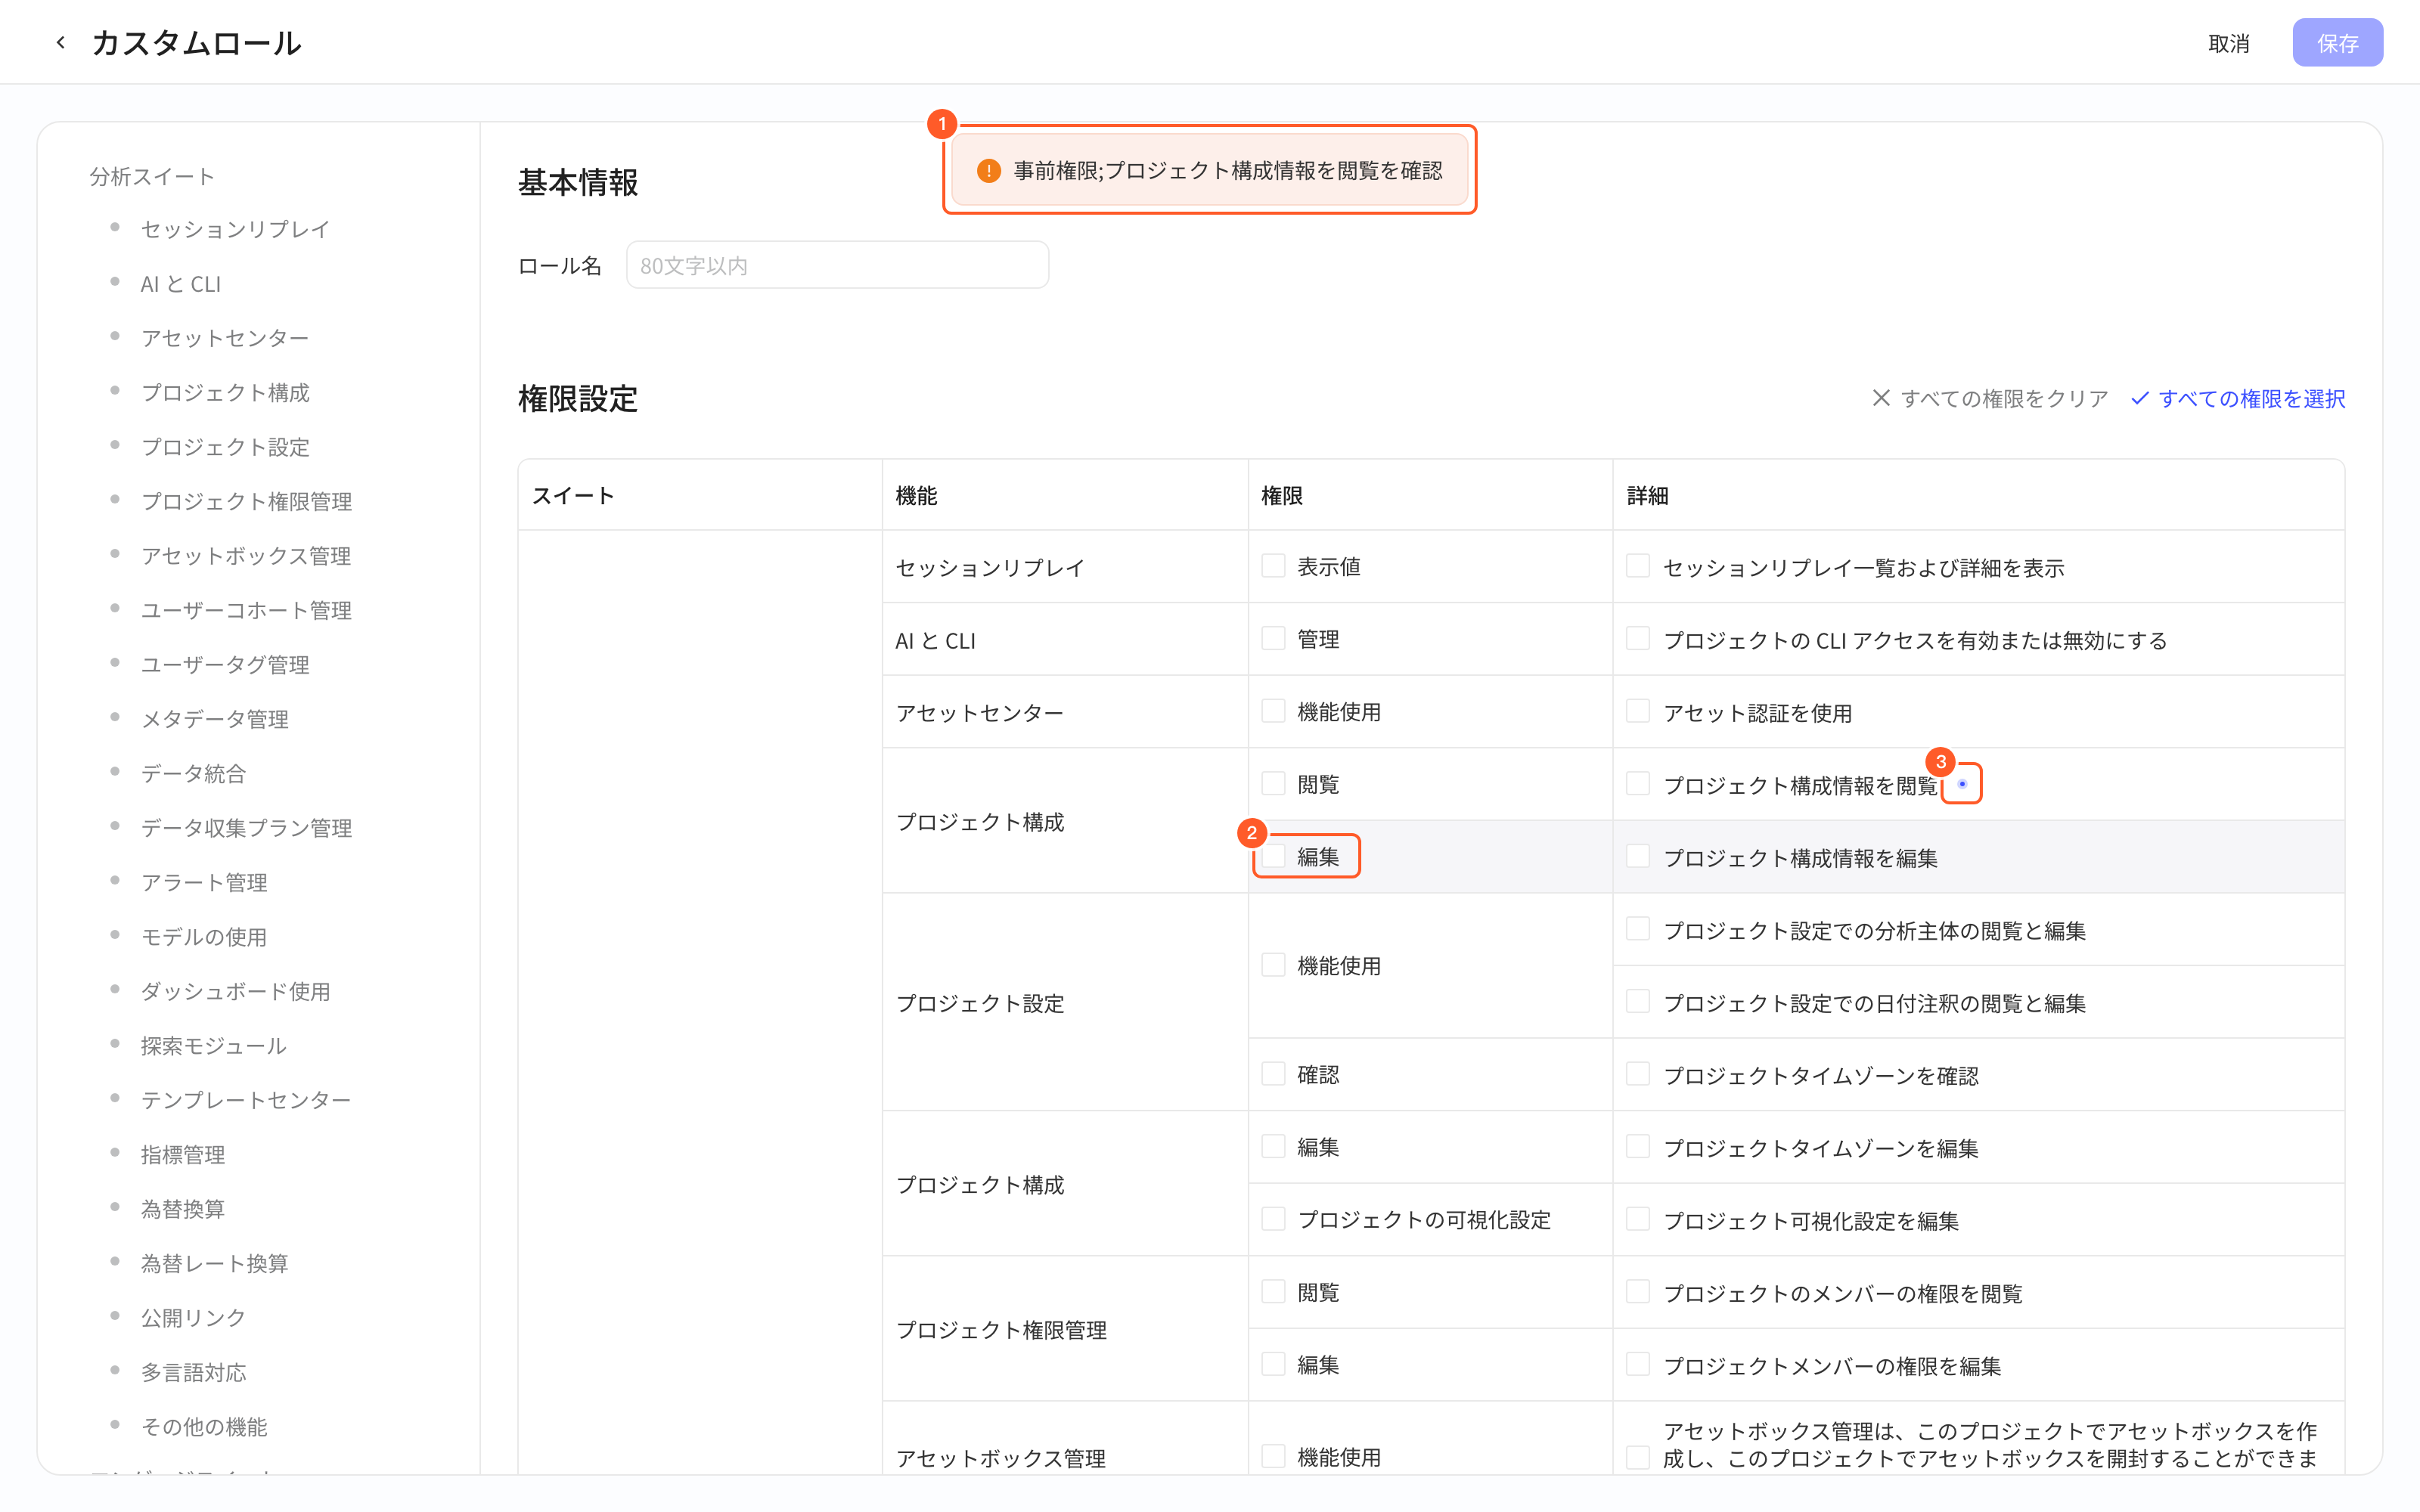This screenshot has height=1512, width=2420.
Task: Check プロジェクトタイムゾーンを確認 checkbox
Action: pos(1638,1074)
